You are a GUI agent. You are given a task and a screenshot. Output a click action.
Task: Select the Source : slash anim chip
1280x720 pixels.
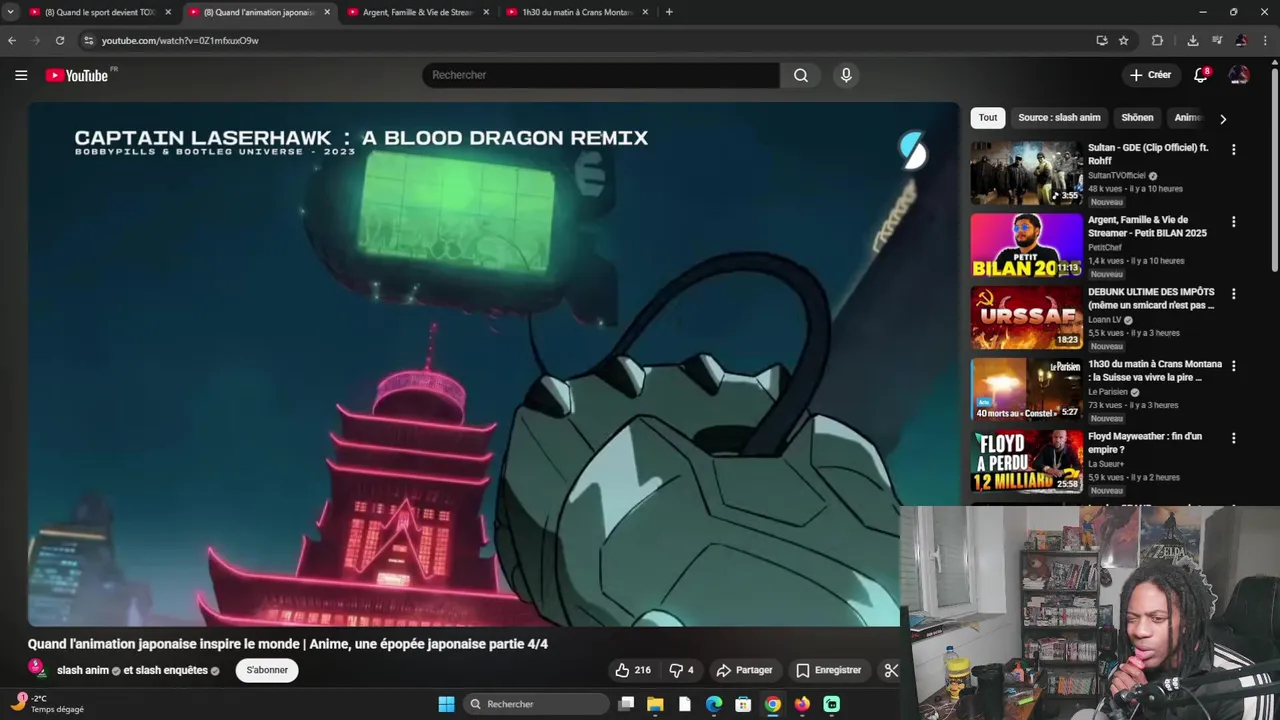tap(1059, 118)
